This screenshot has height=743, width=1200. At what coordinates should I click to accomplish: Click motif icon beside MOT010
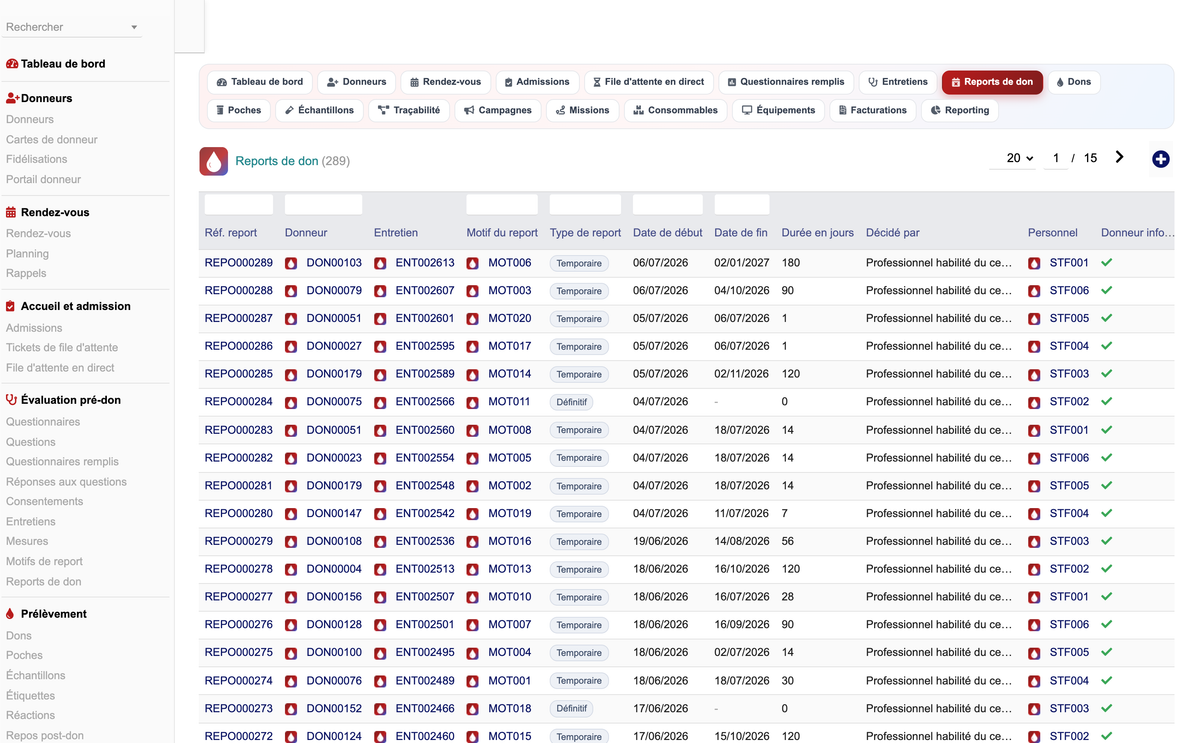pyautogui.click(x=473, y=597)
